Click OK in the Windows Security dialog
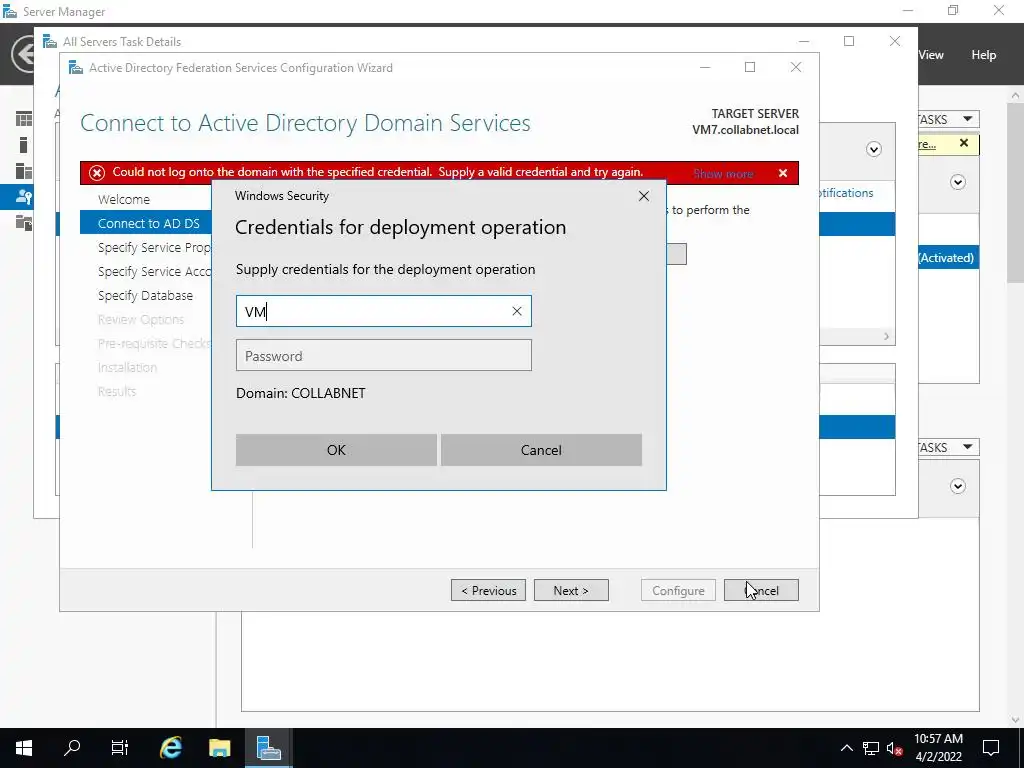 pyautogui.click(x=336, y=450)
